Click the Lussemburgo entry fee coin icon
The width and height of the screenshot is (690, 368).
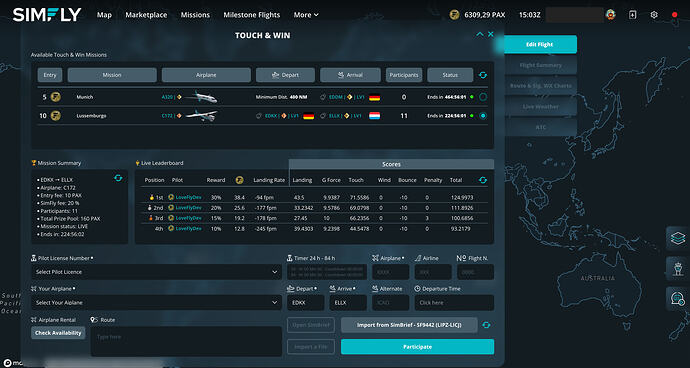click(x=55, y=116)
